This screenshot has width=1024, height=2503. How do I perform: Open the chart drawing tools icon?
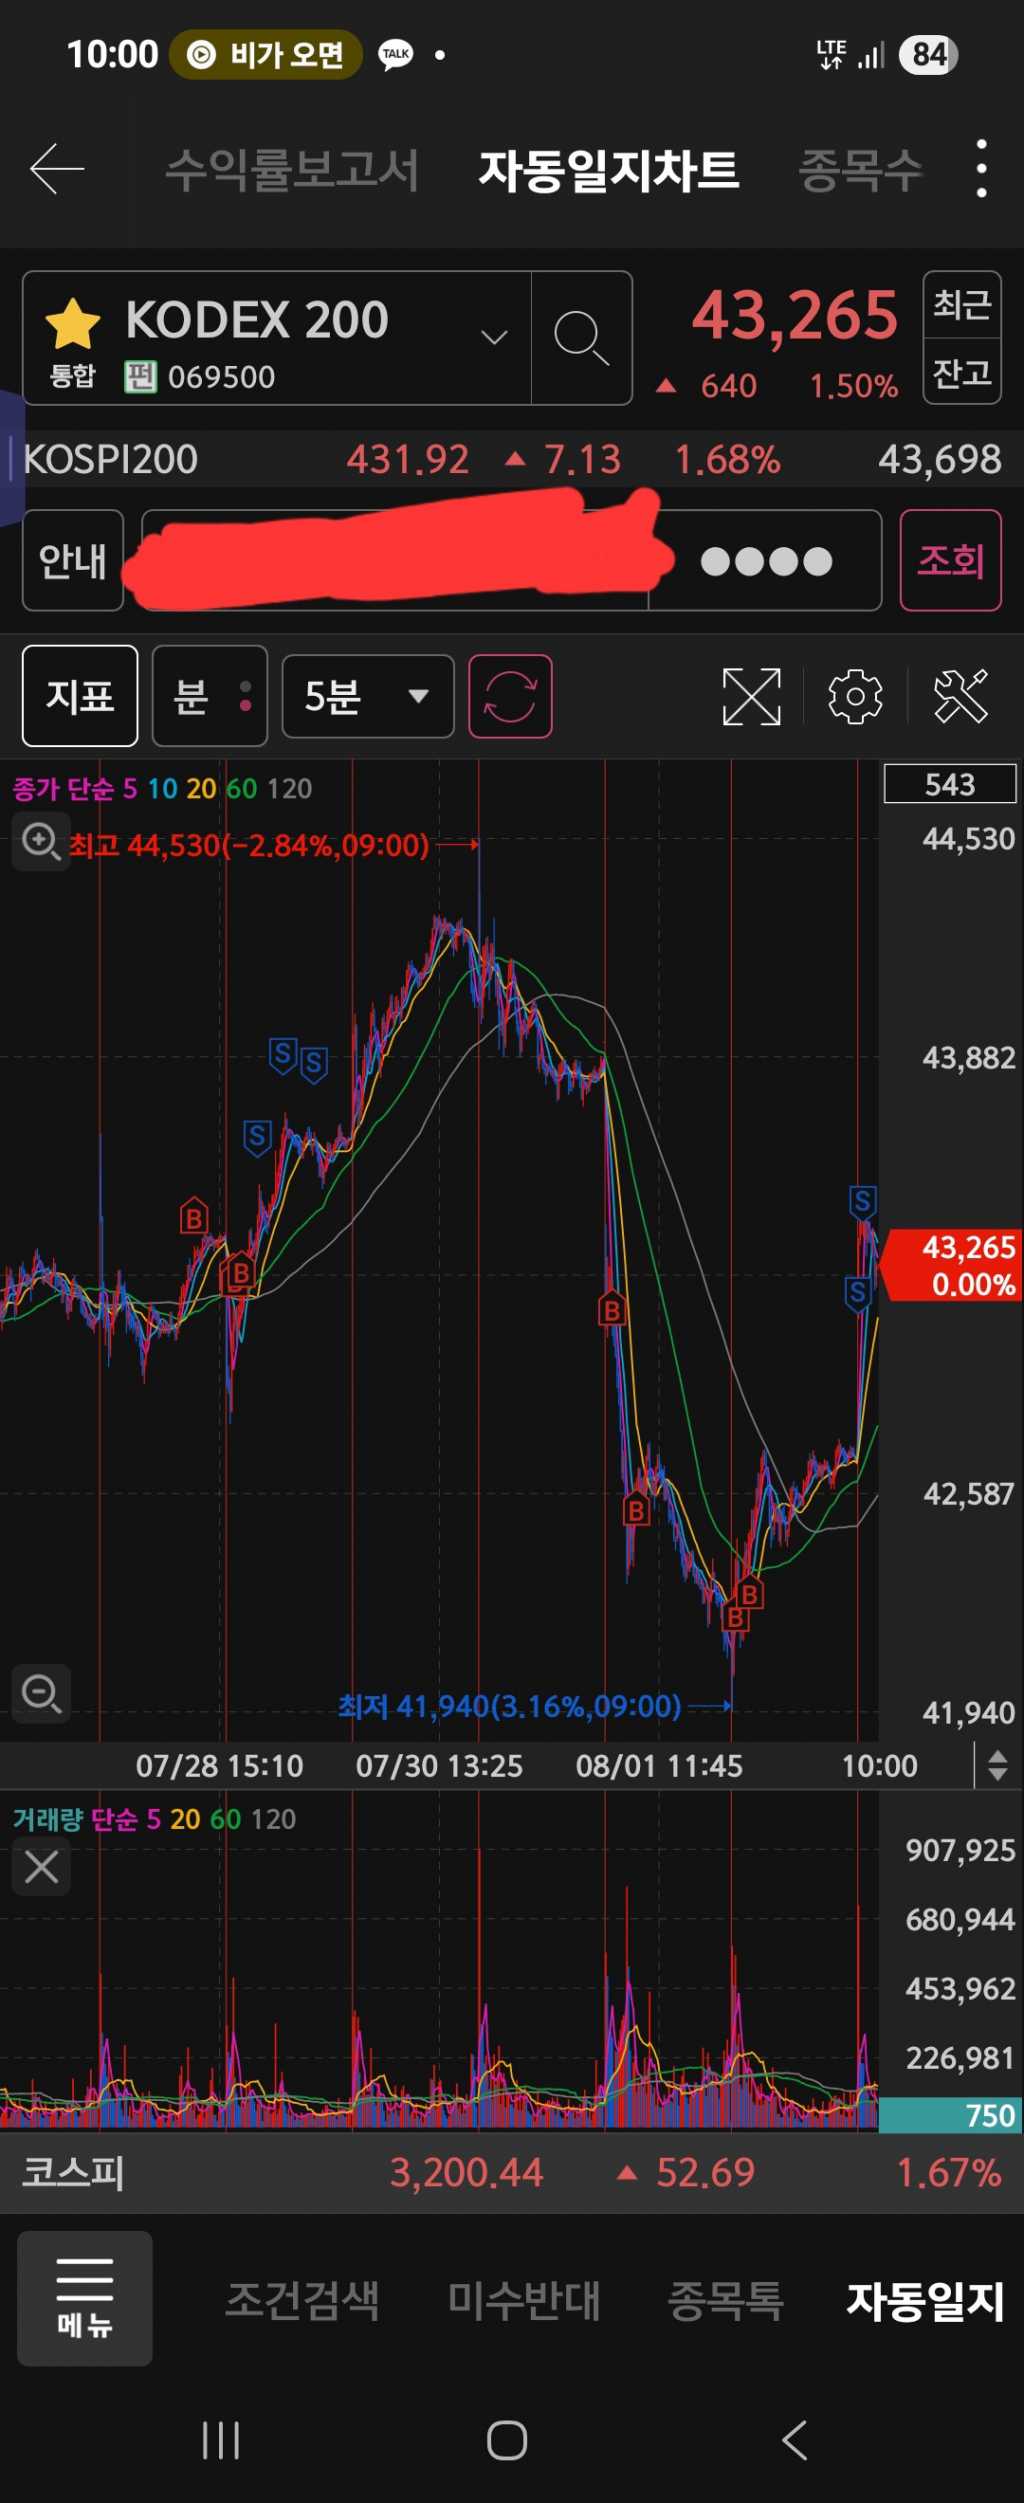coord(960,696)
